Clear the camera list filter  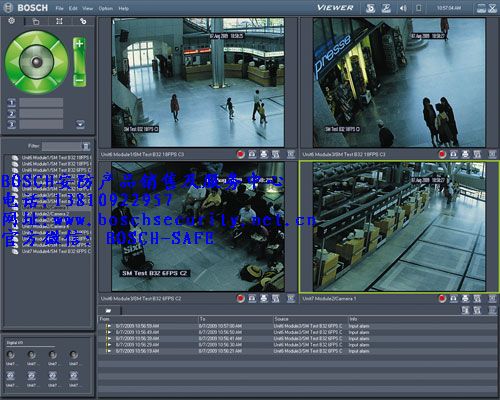coord(86,146)
